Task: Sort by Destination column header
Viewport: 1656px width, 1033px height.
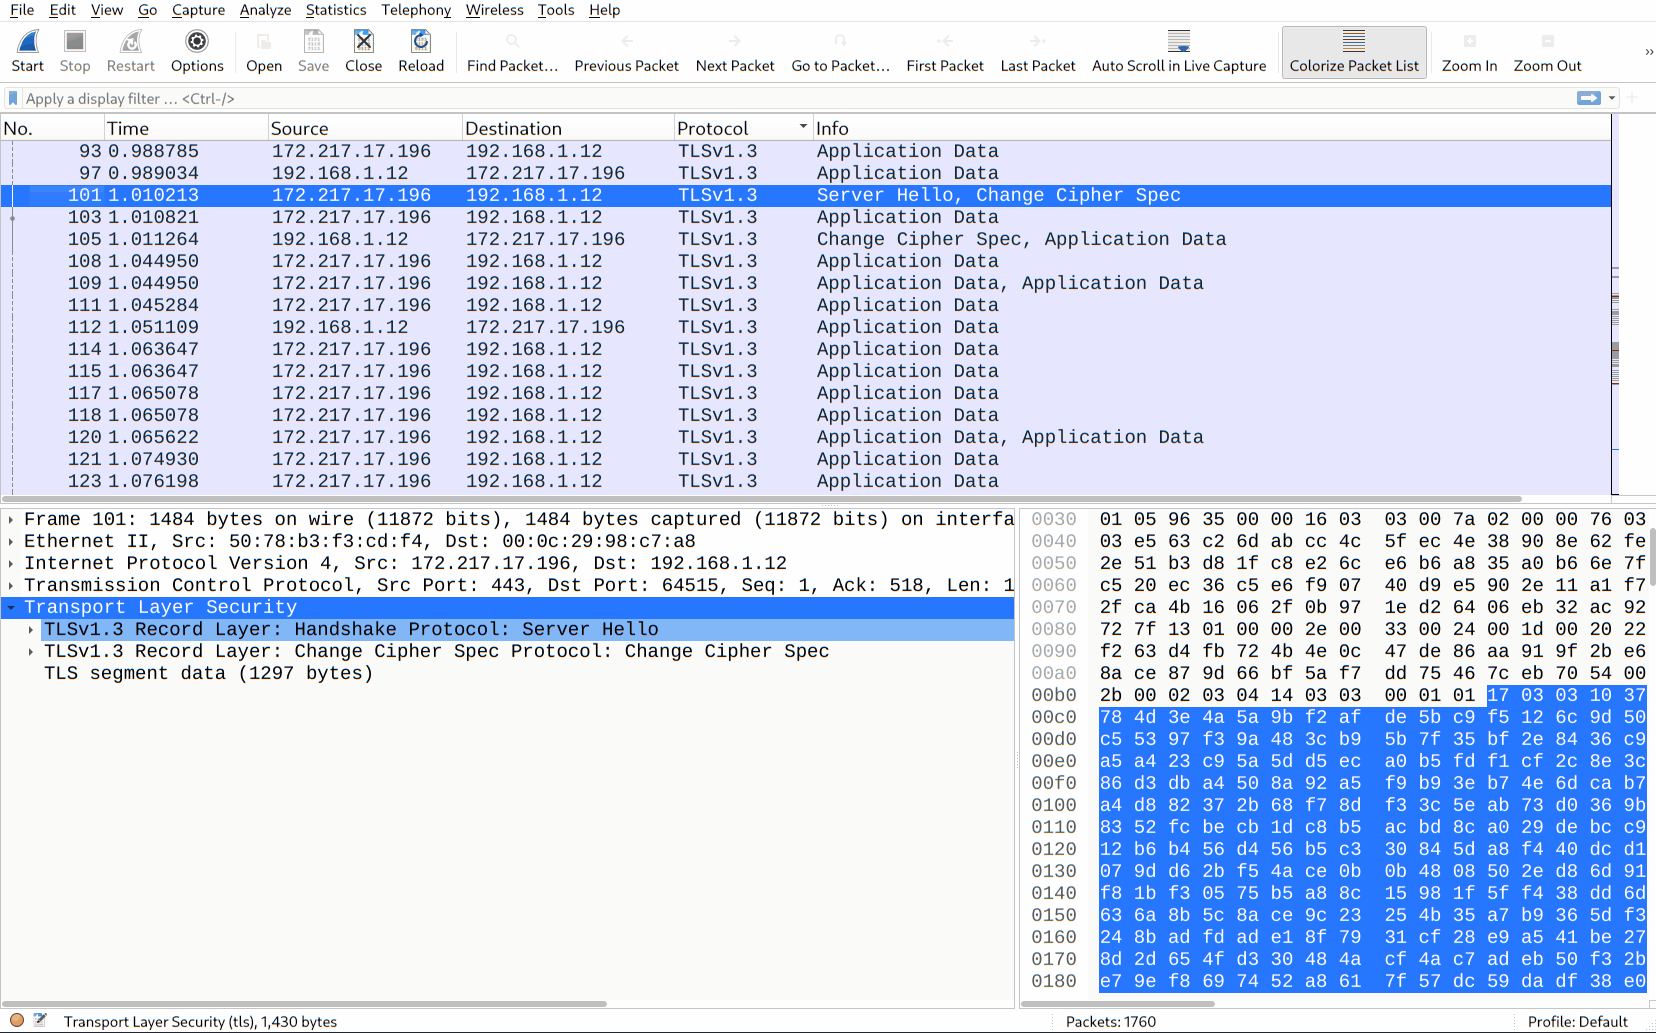Action: 568,128
